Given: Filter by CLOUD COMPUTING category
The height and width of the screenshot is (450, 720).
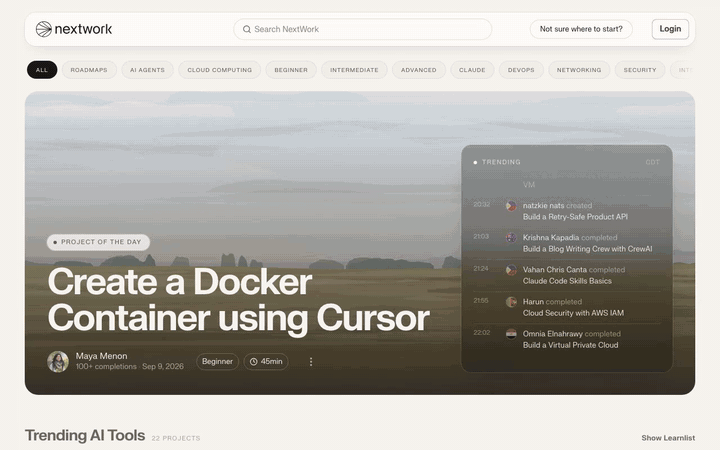Looking at the screenshot, I should (x=219, y=70).
